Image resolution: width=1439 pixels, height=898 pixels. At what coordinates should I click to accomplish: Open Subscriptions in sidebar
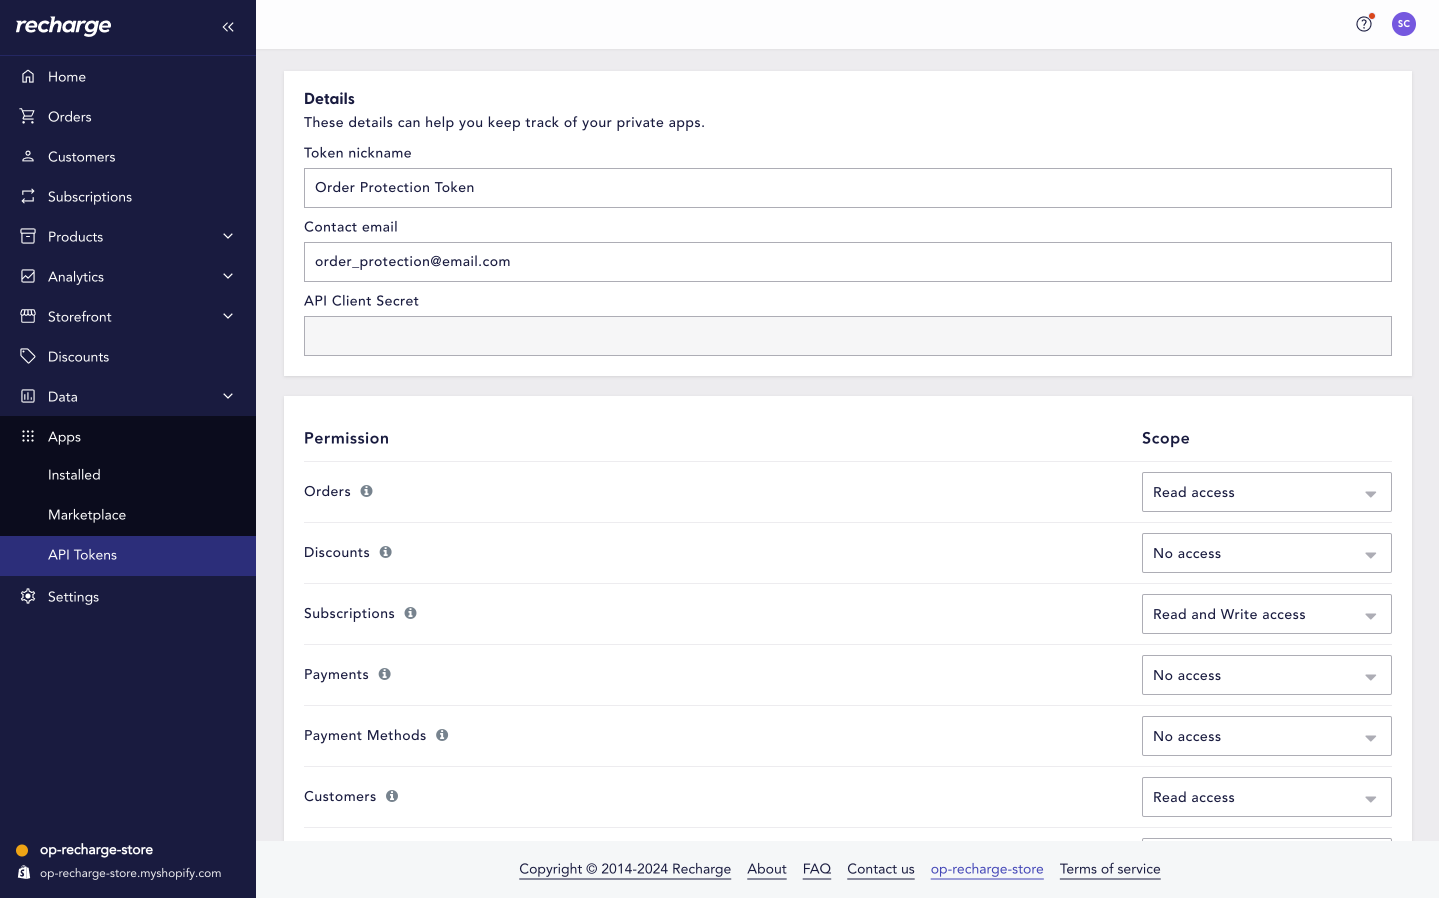128,196
